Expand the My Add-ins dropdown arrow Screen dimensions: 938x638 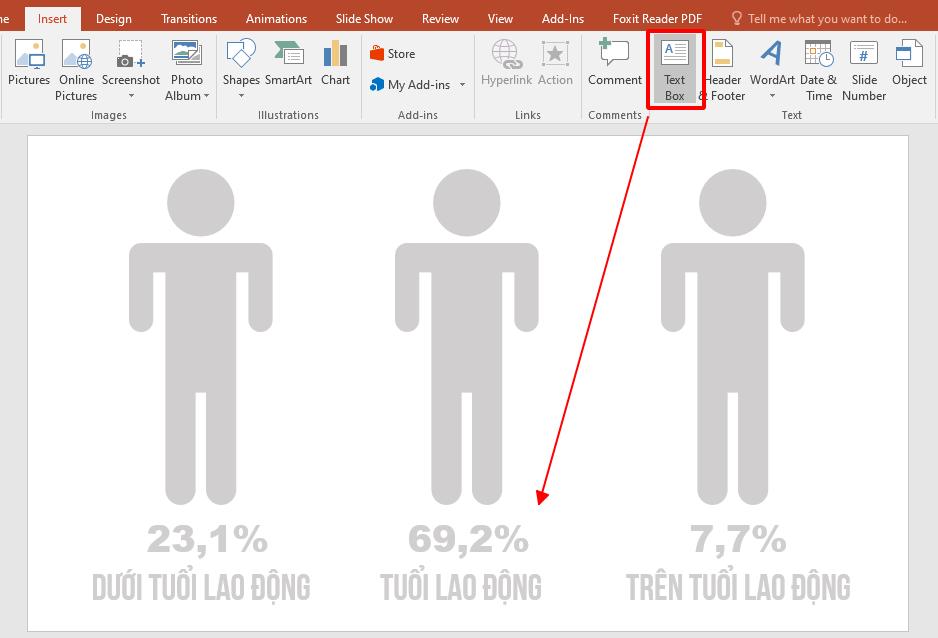point(462,85)
